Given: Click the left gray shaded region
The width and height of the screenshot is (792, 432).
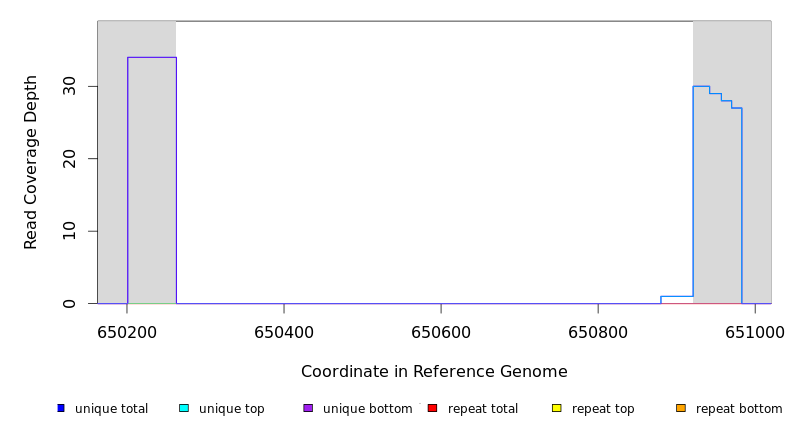Looking at the screenshot, I should 112,180.
